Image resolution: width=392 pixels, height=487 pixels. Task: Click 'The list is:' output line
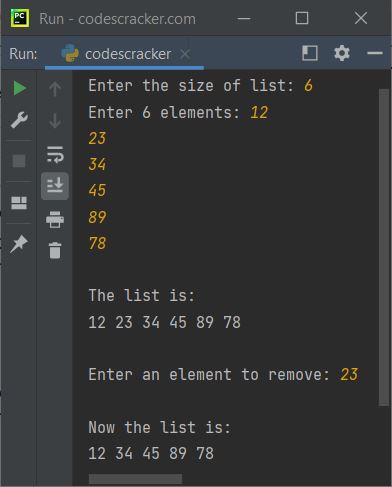(142, 296)
